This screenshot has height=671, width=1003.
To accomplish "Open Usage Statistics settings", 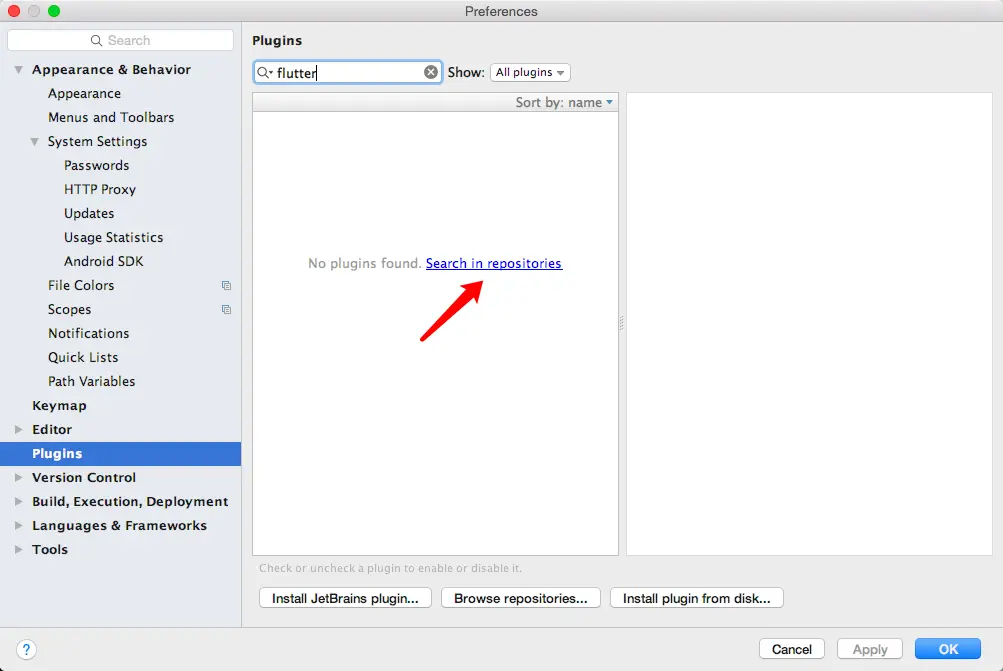I will coord(113,237).
